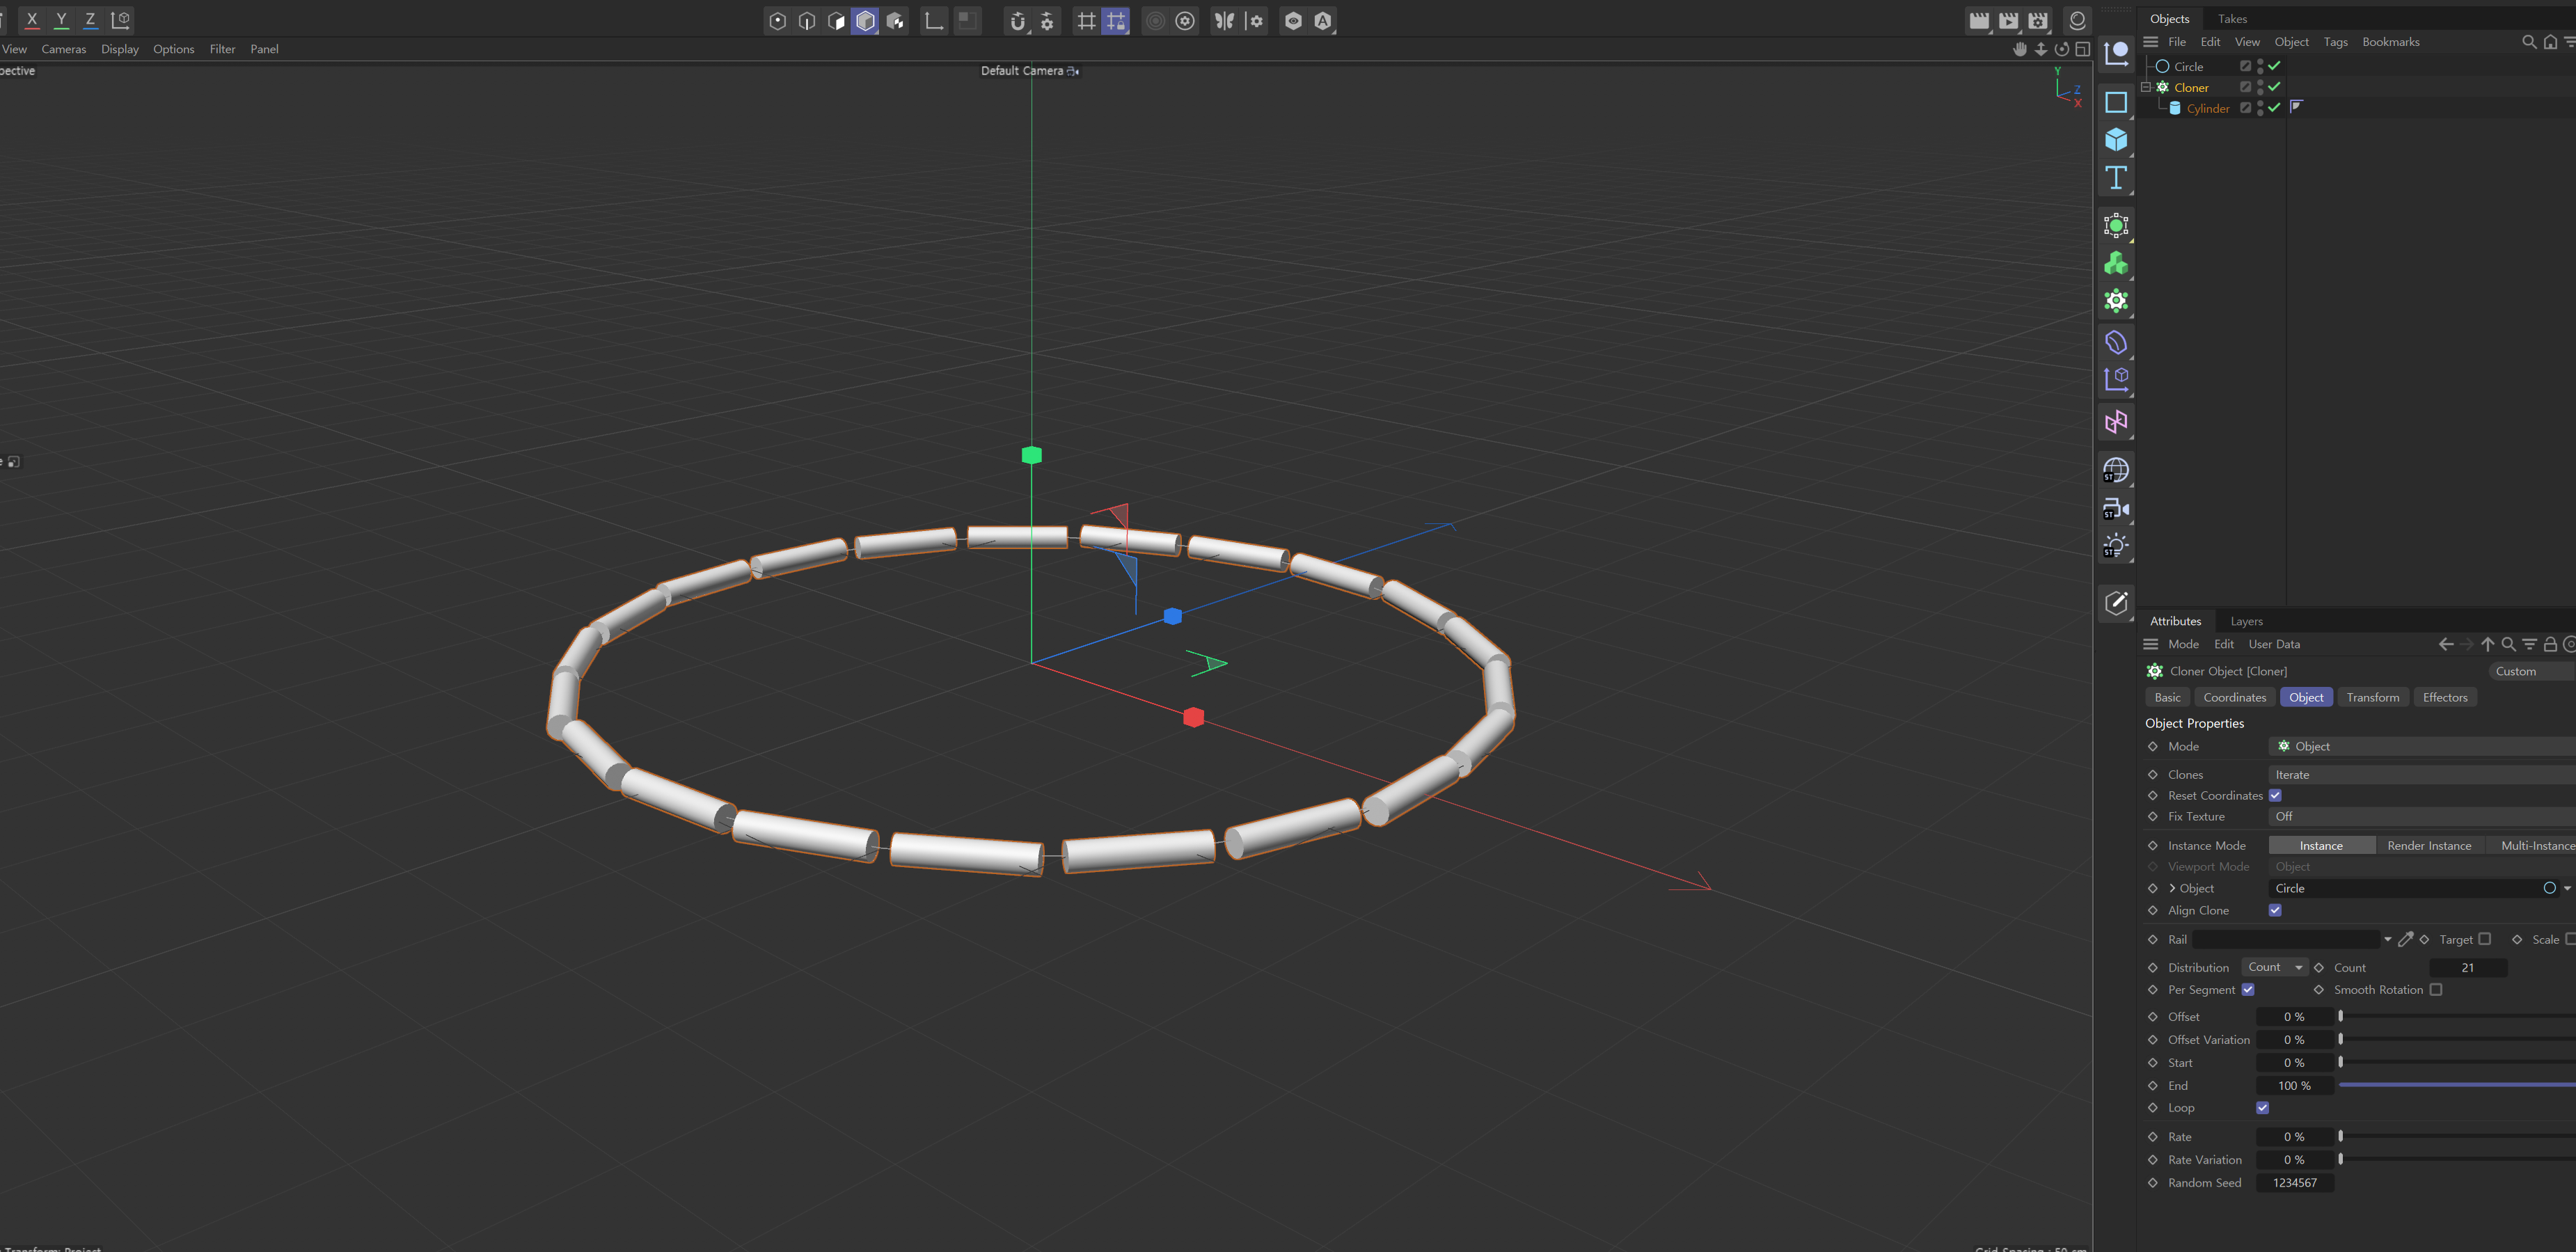Viewport: 2576px width, 1252px height.
Task: Click the viewport orbit rotate icon
Action: point(2062,49)
